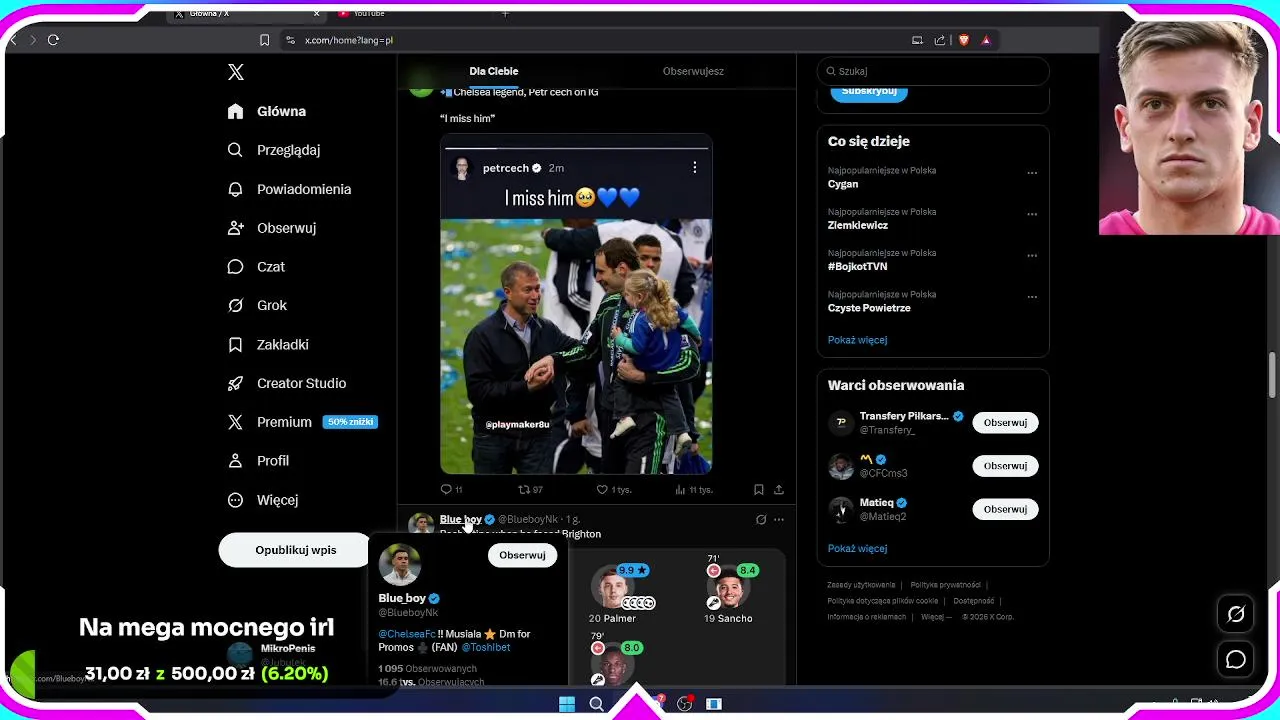The image size is (1280, 720).
Task: Open Creator Studio
Action: 287,383
